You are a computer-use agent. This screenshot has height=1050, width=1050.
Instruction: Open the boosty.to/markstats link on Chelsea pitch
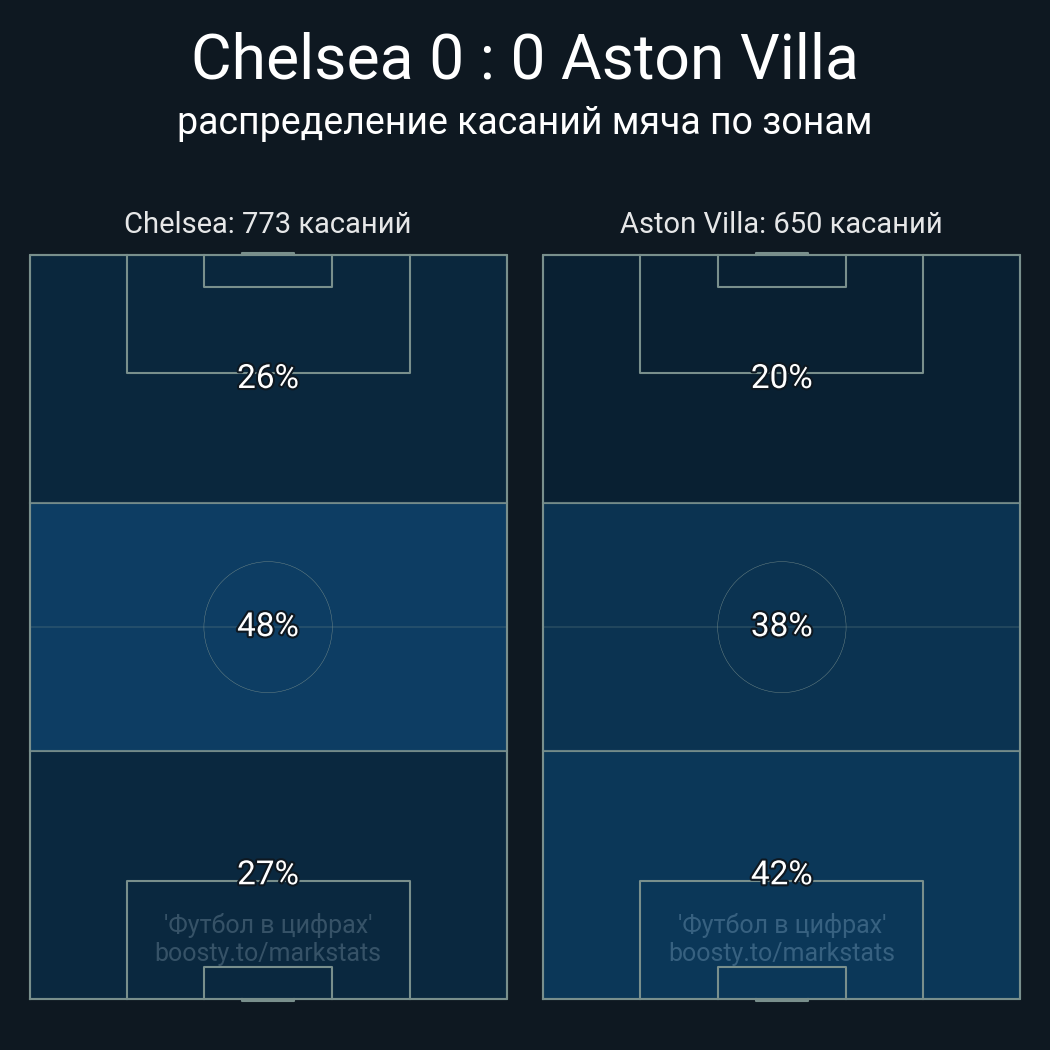268,952
